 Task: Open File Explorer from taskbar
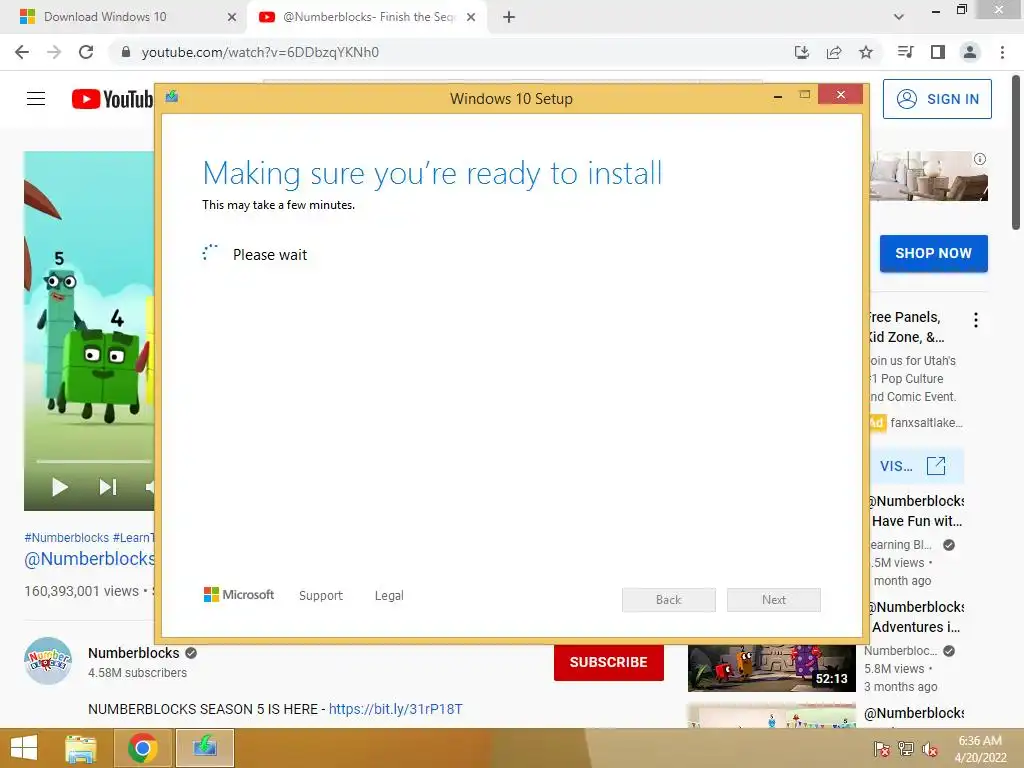[x=81, y=748]
